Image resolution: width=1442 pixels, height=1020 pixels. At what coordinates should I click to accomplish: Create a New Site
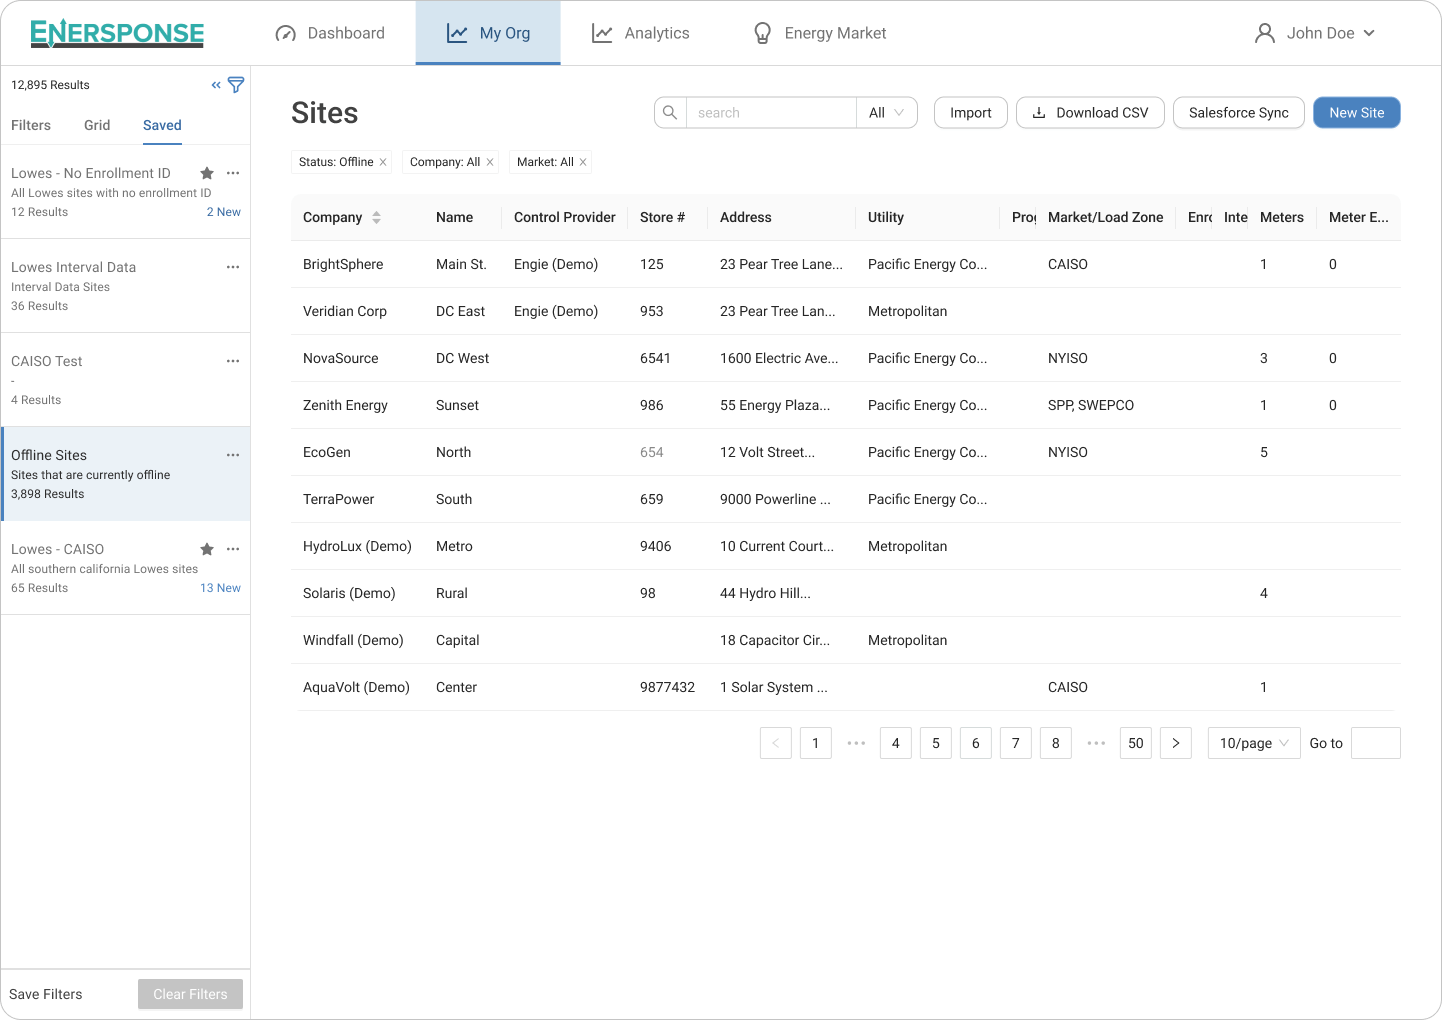(x=1356, y=112)
